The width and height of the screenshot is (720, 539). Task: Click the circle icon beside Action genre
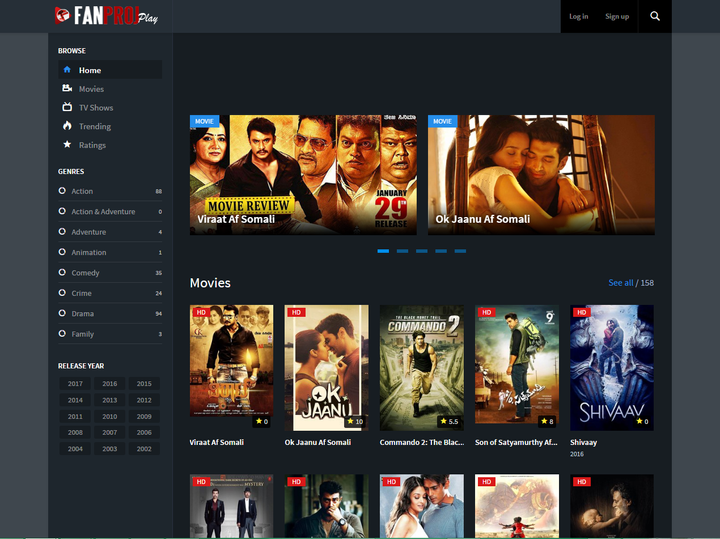point(62,191)
